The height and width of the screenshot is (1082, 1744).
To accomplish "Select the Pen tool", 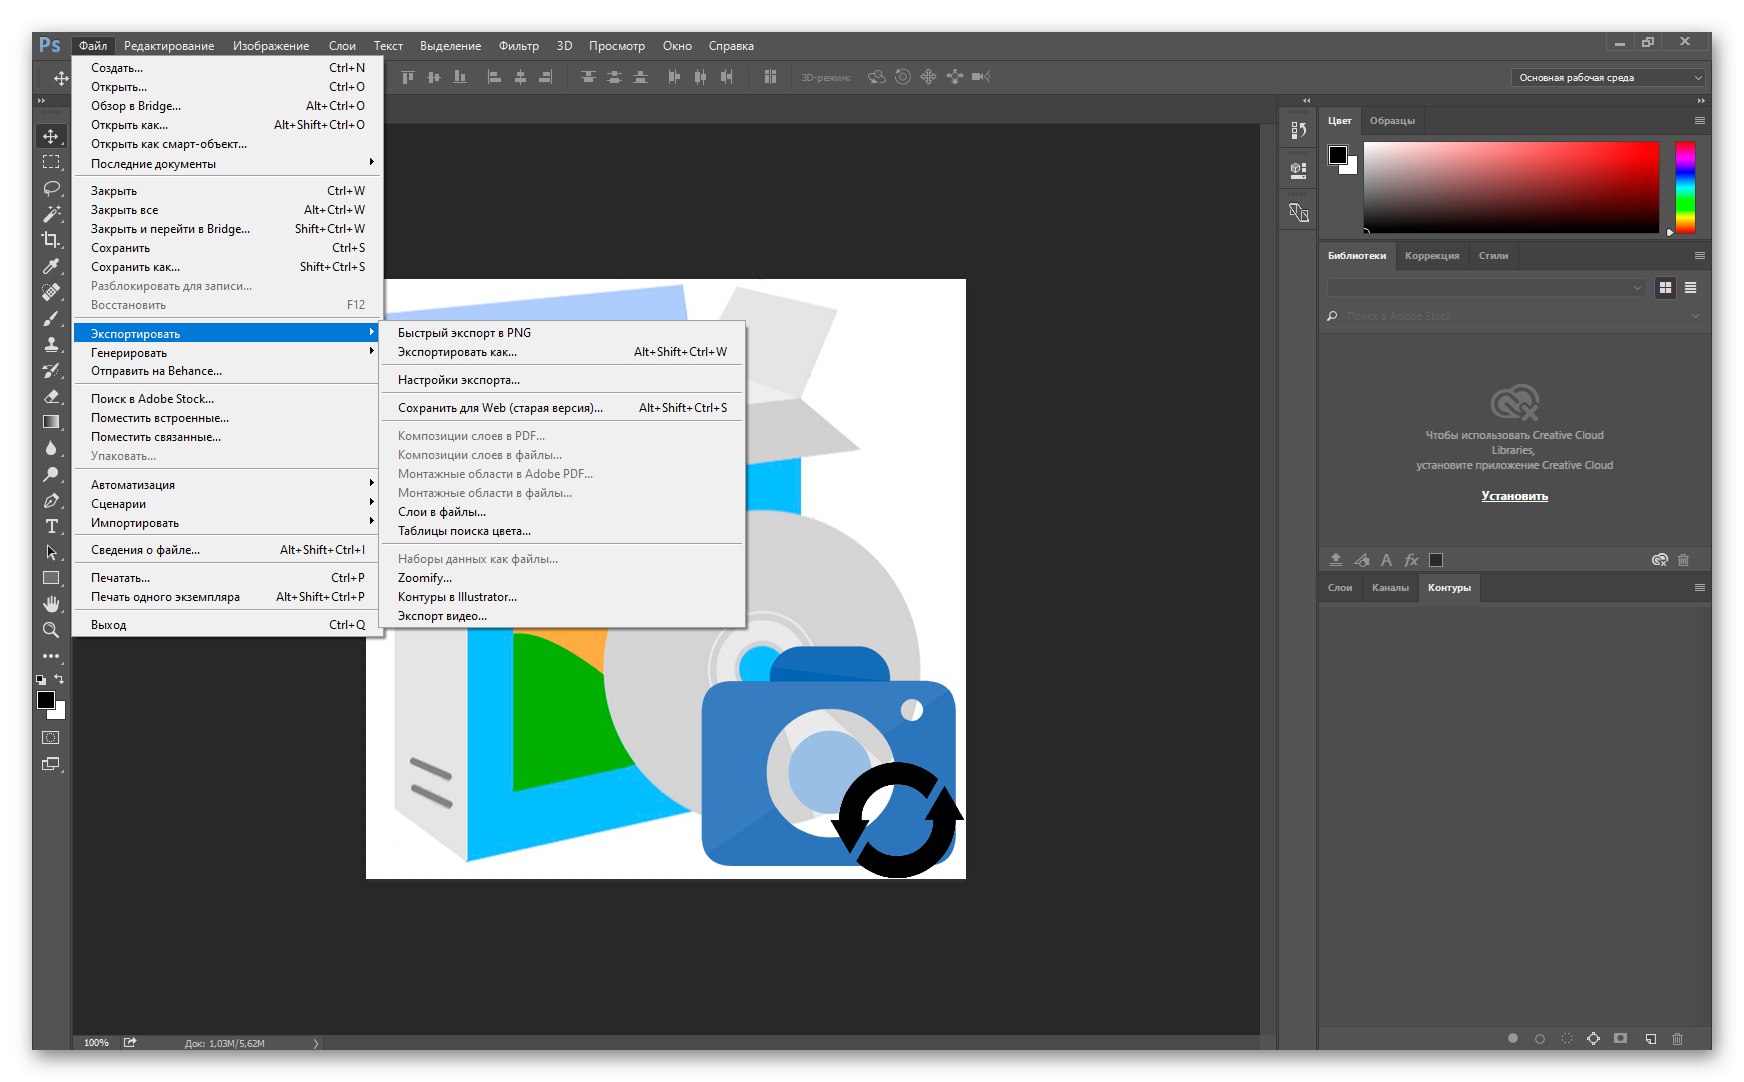I will (x=51, y=500).
